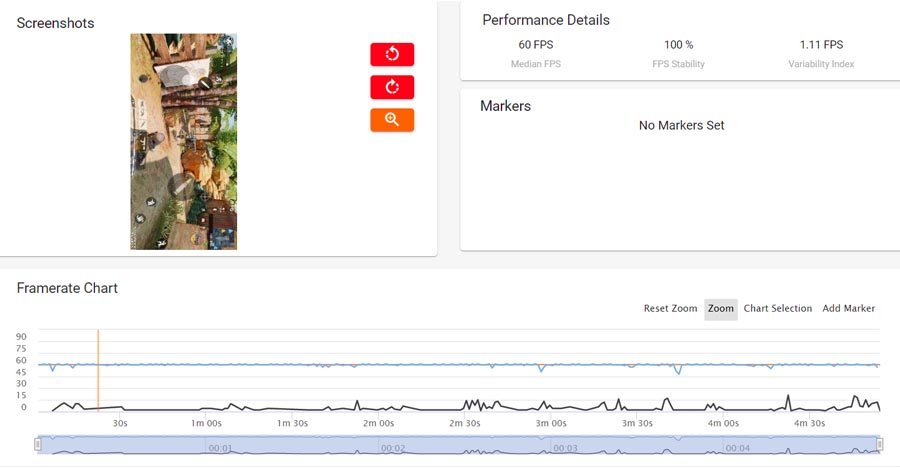Click the tallest black spike before 4m 30s

point(788,397)
